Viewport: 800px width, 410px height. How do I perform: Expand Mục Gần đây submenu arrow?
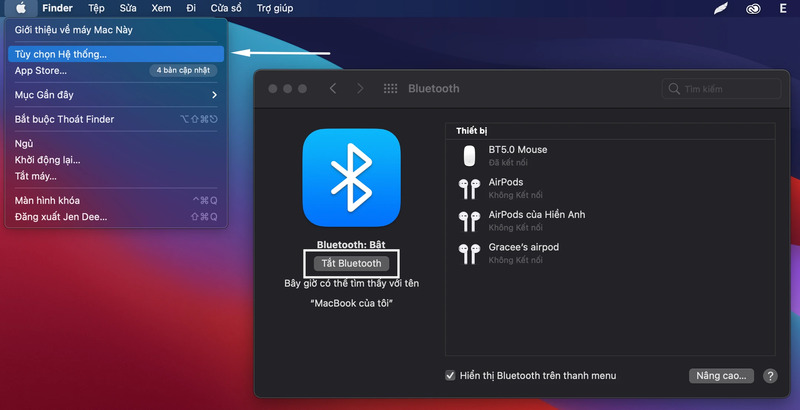[214, 95]
